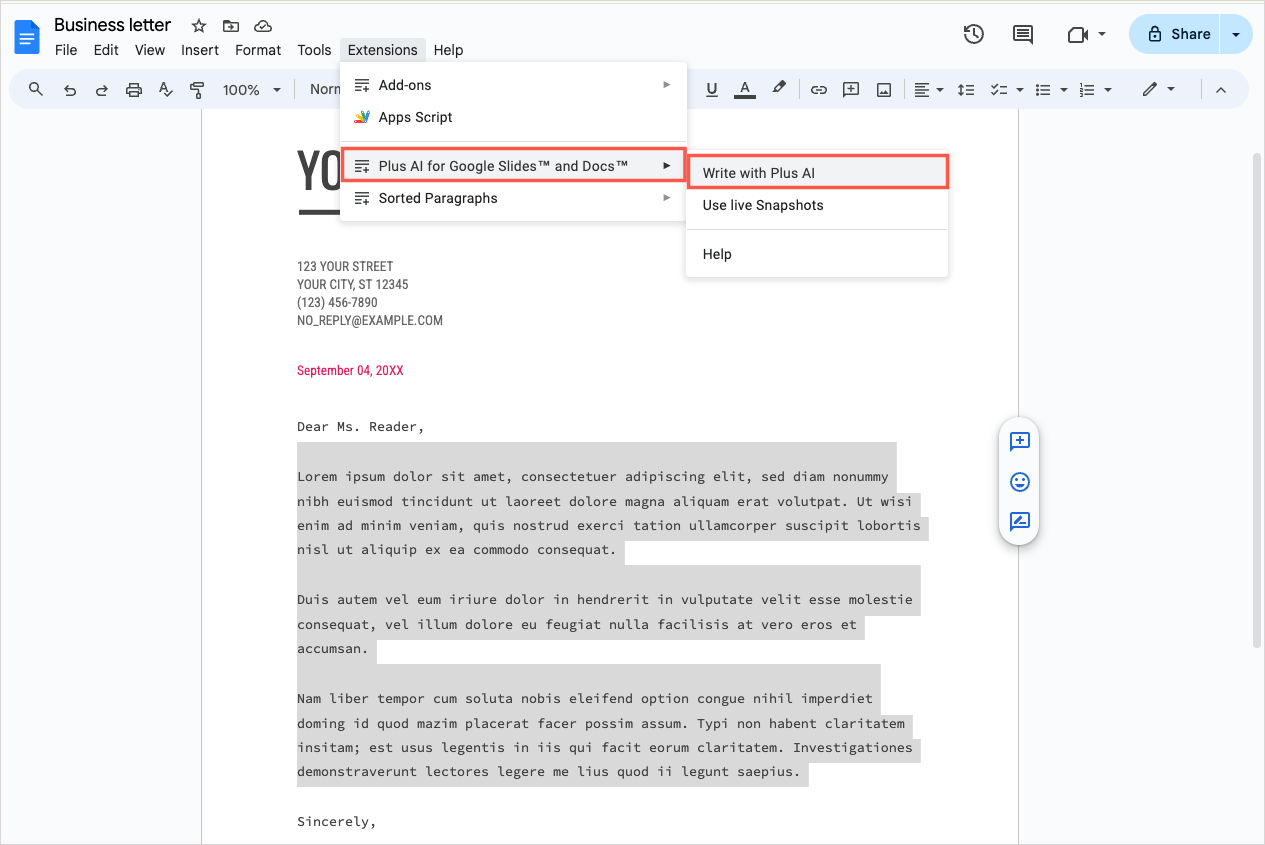The width and height of the screenshot is (1265, 845).
Task: Add a comment from the toolbar
Action: pos(851,90)
